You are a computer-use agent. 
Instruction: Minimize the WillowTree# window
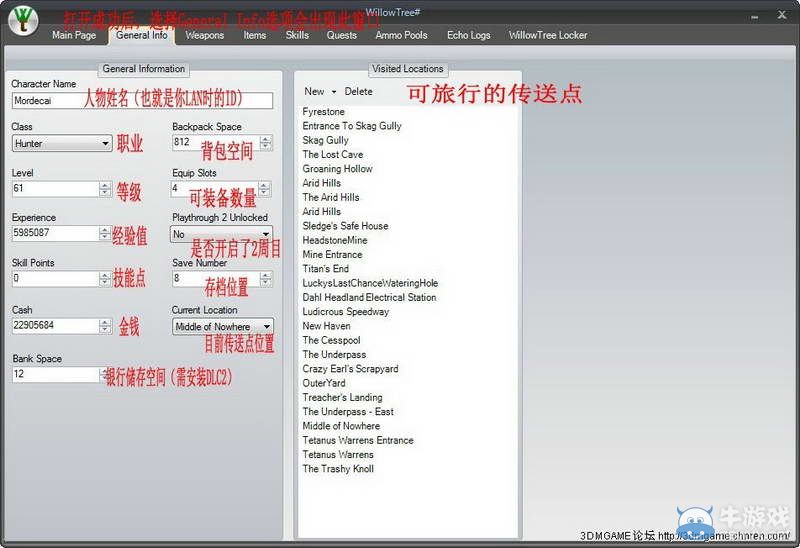click(x=755, y=16)
